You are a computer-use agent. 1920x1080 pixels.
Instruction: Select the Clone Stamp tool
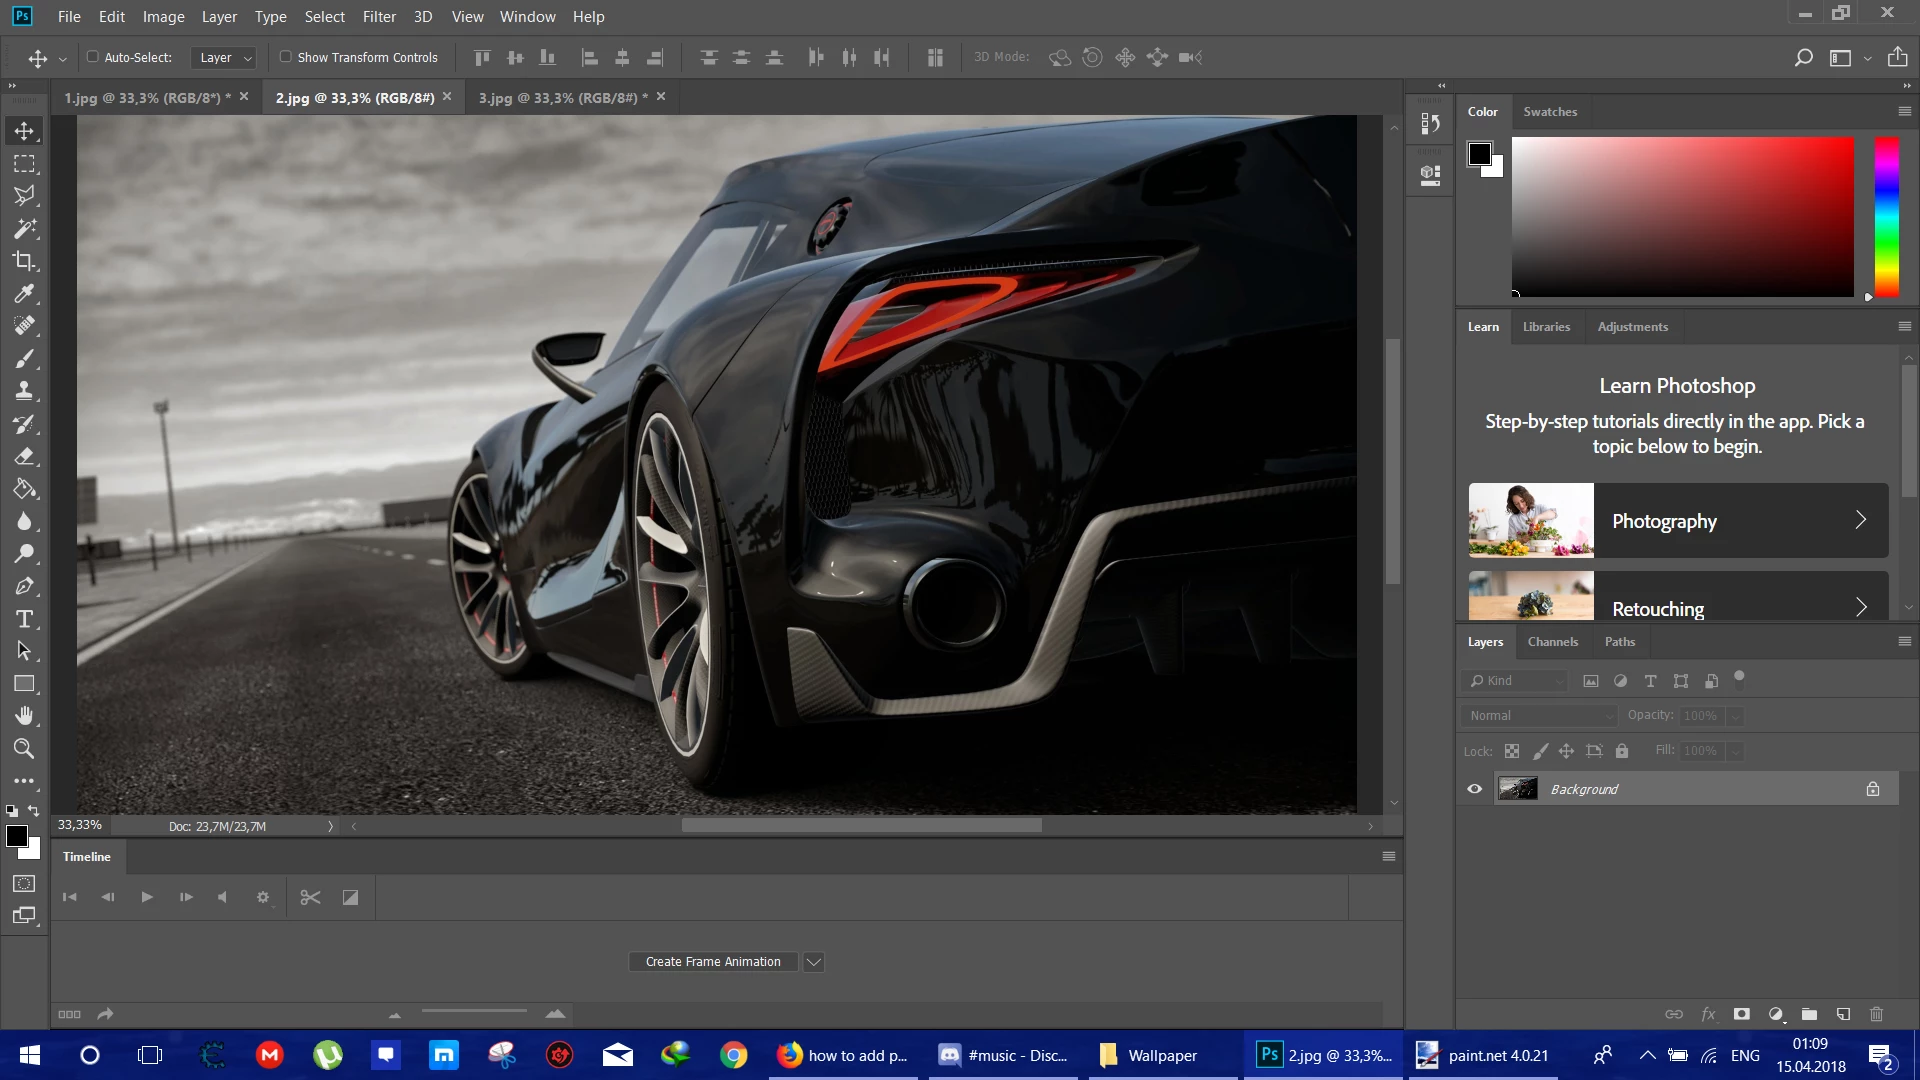tap(24, 391)
